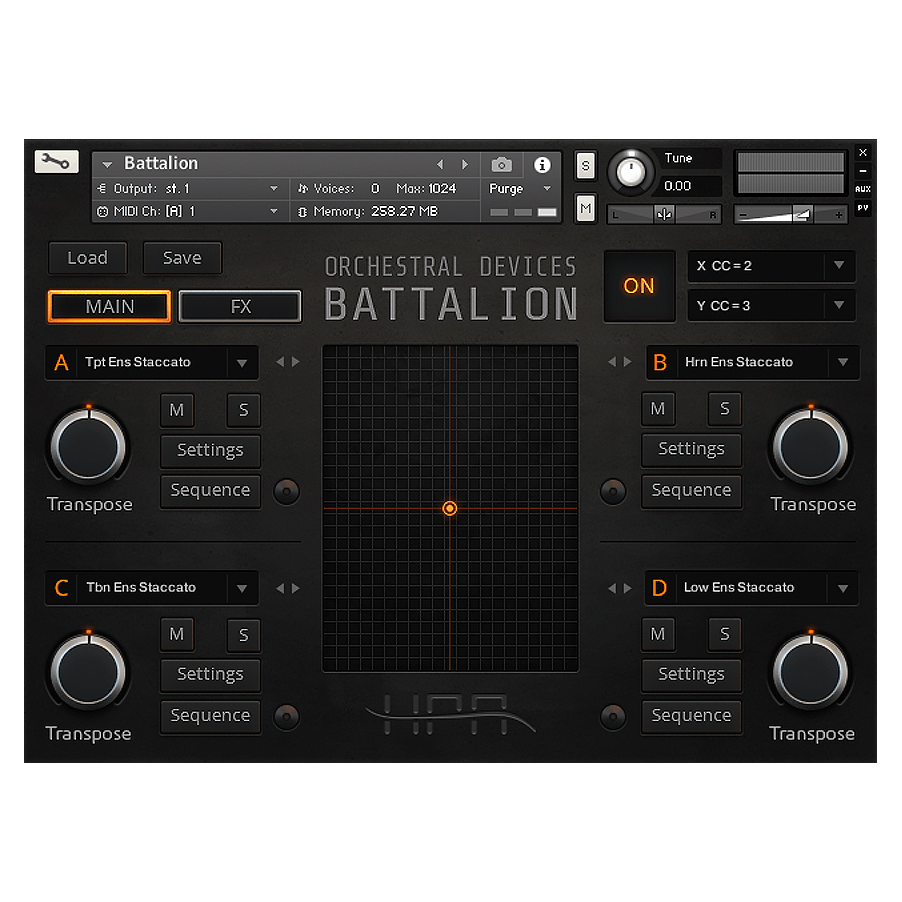902x902 pixels.
Task: Click the Load button
Action: coord(87,257)
